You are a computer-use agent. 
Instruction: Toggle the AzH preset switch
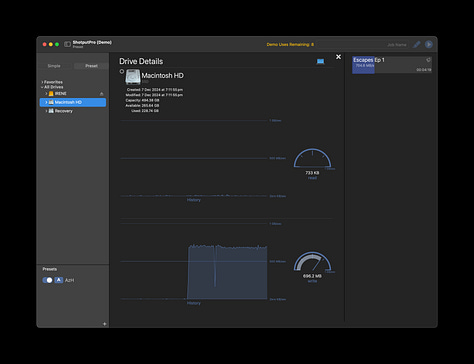48,280
